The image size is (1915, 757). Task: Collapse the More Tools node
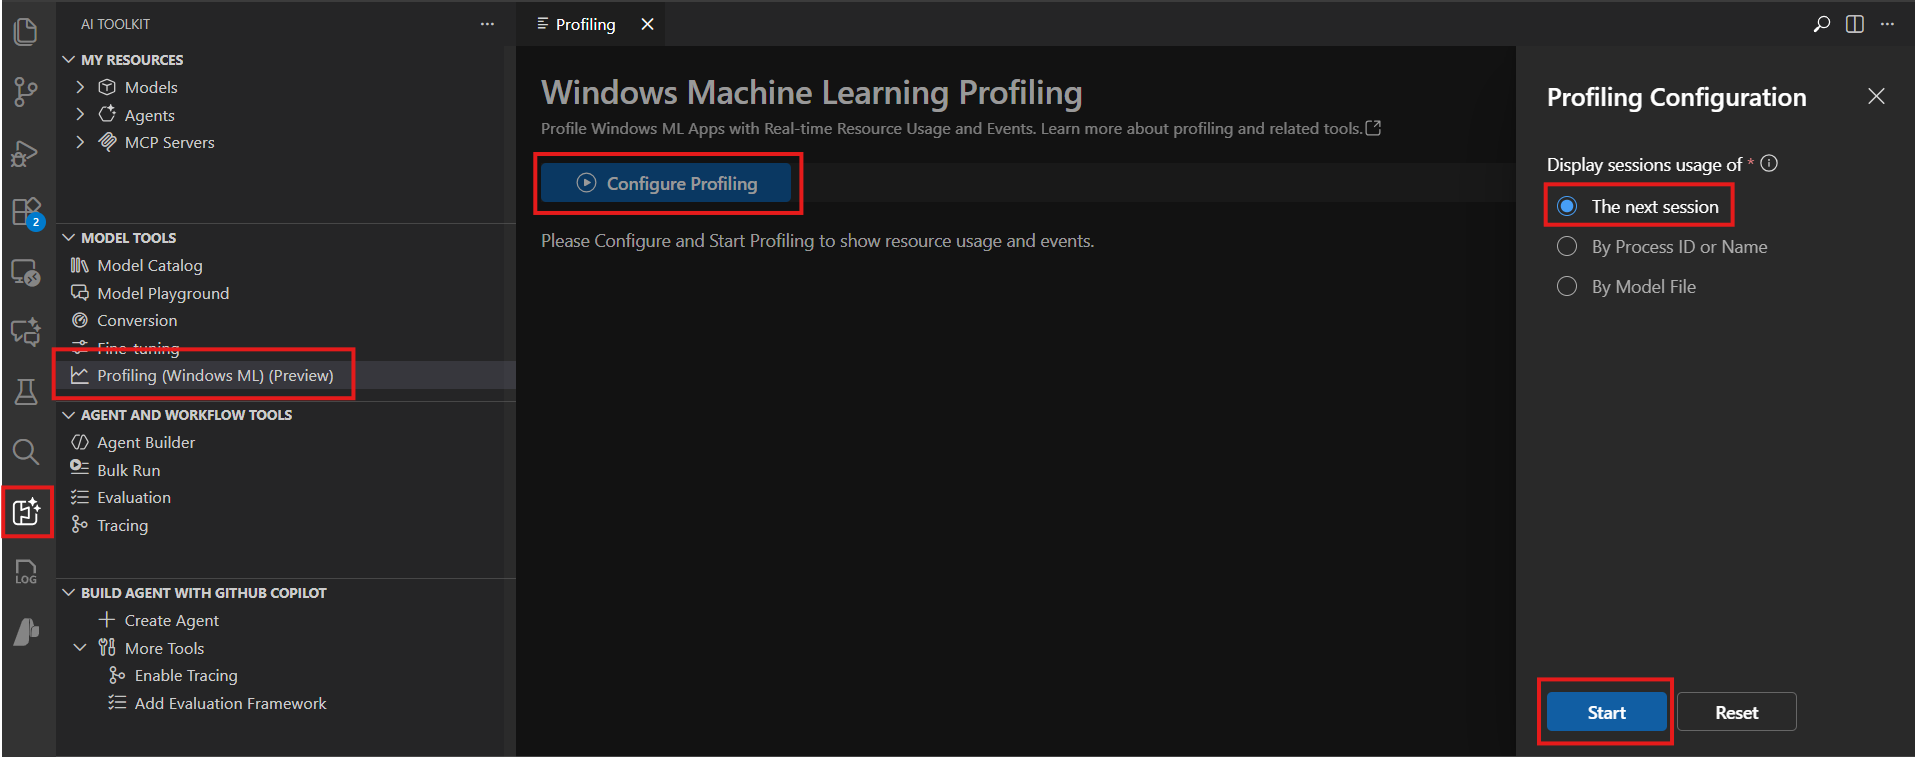[81, 648]
